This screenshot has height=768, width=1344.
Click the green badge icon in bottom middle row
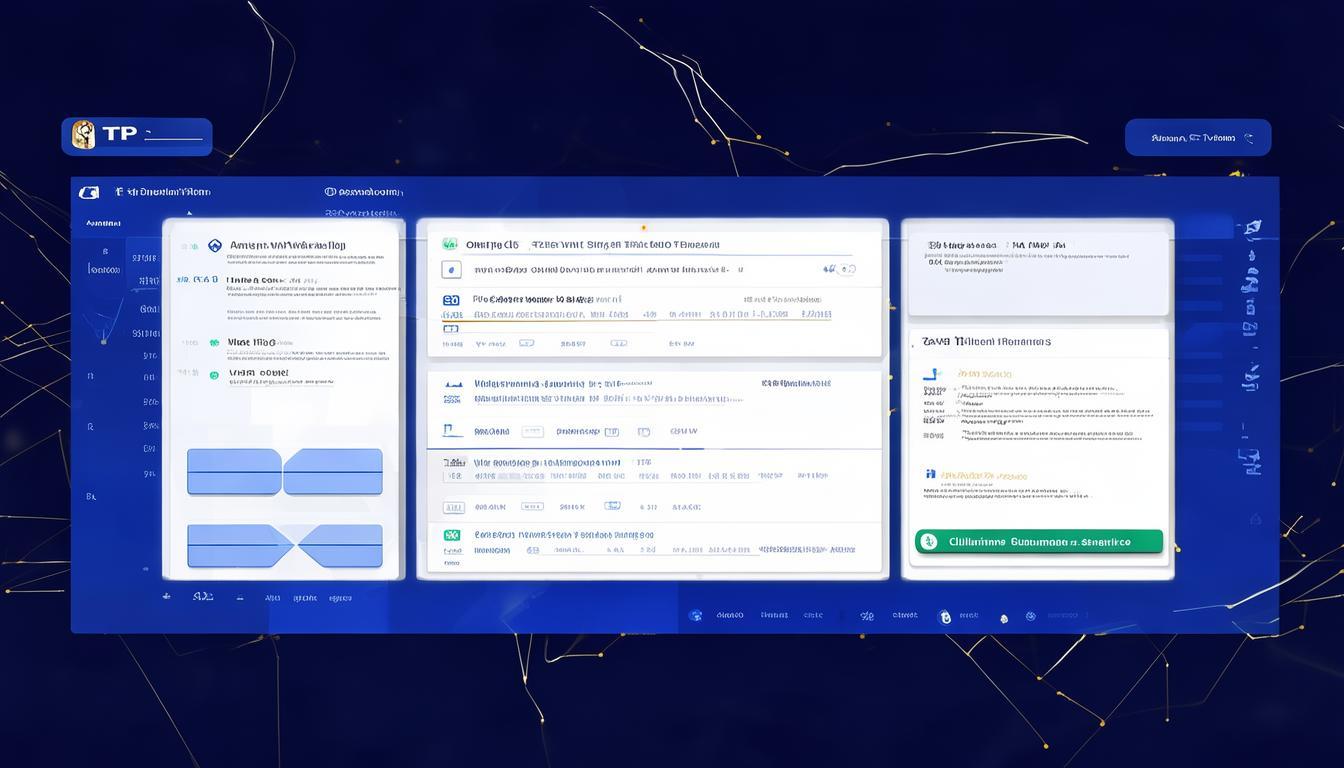[x=451, y=535]
